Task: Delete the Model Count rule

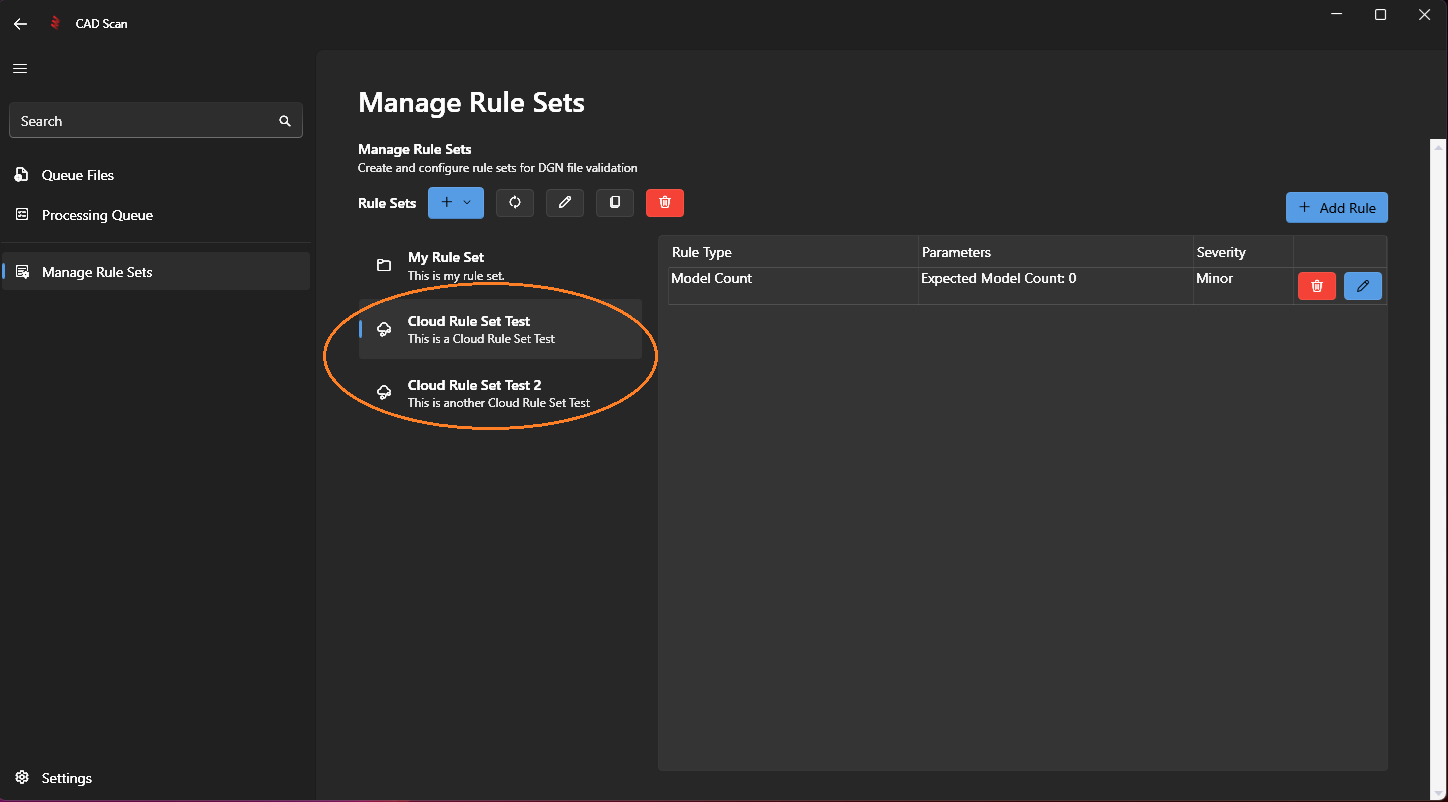Action: tap(1316, 286)
